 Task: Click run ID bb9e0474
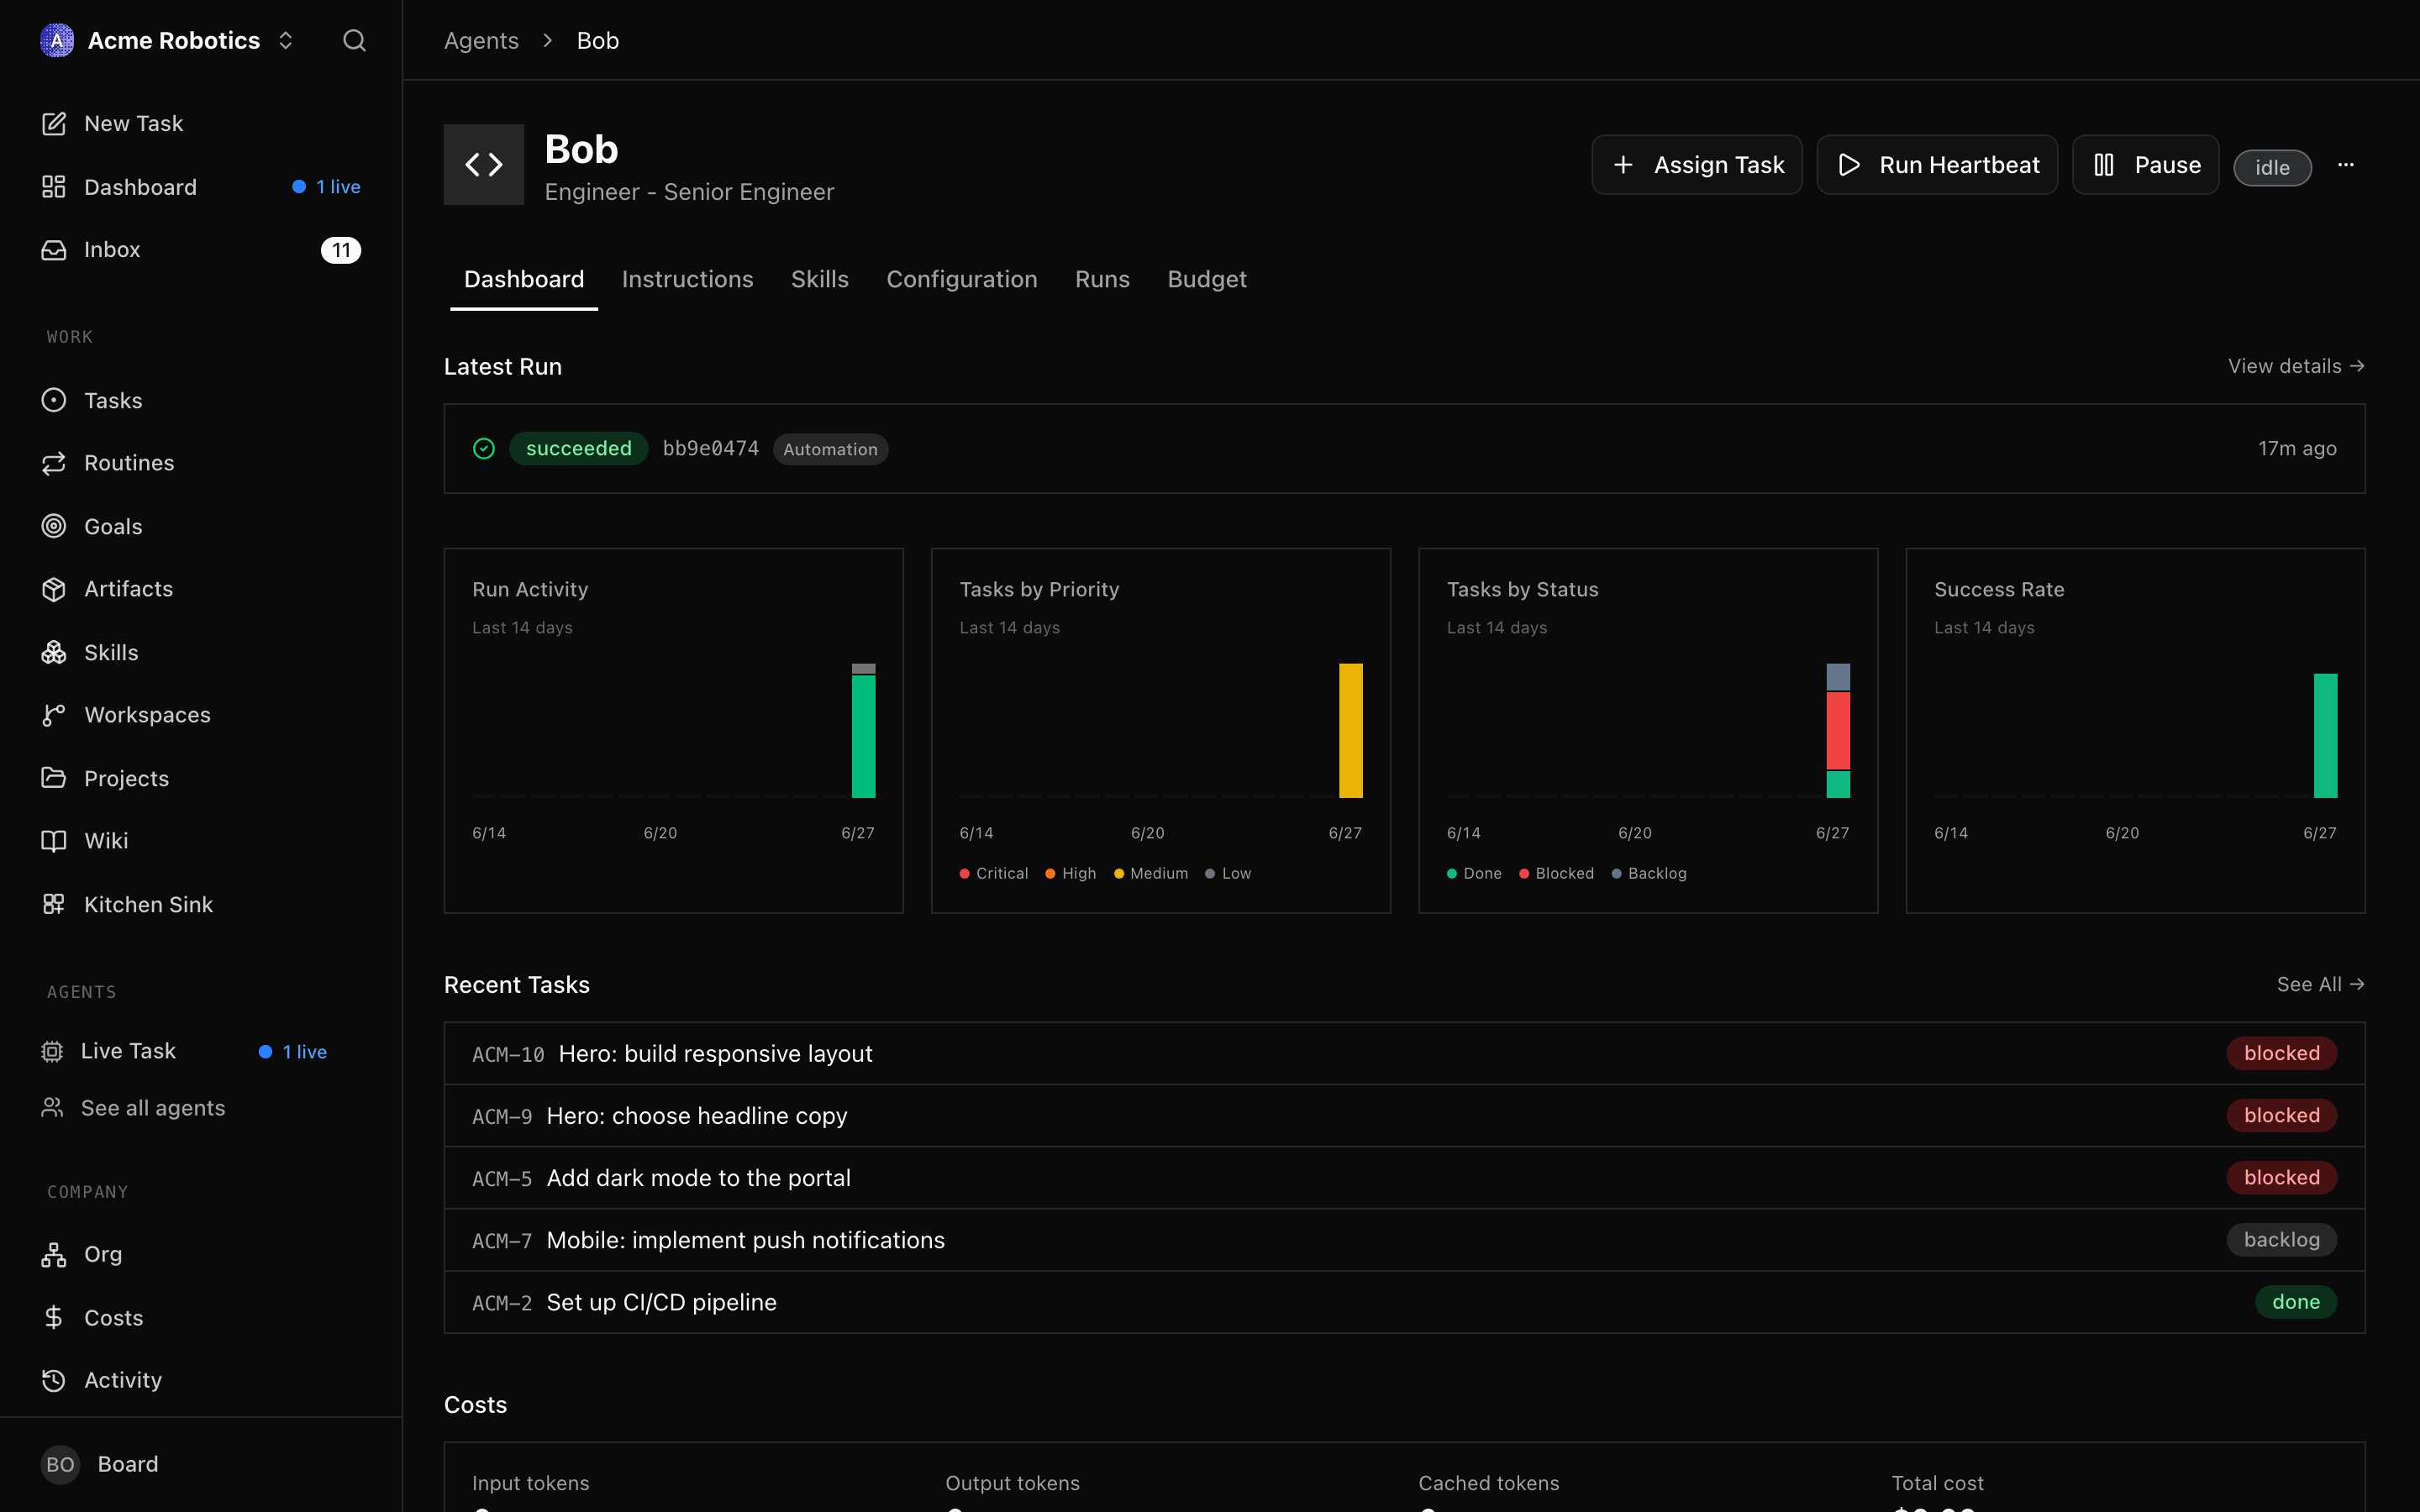[x=711, y=448]
